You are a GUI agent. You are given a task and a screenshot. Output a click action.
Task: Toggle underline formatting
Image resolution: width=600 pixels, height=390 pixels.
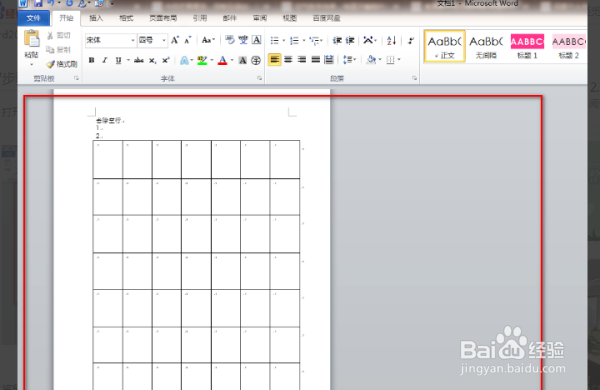pyautogui.click(x=118, y=60)
